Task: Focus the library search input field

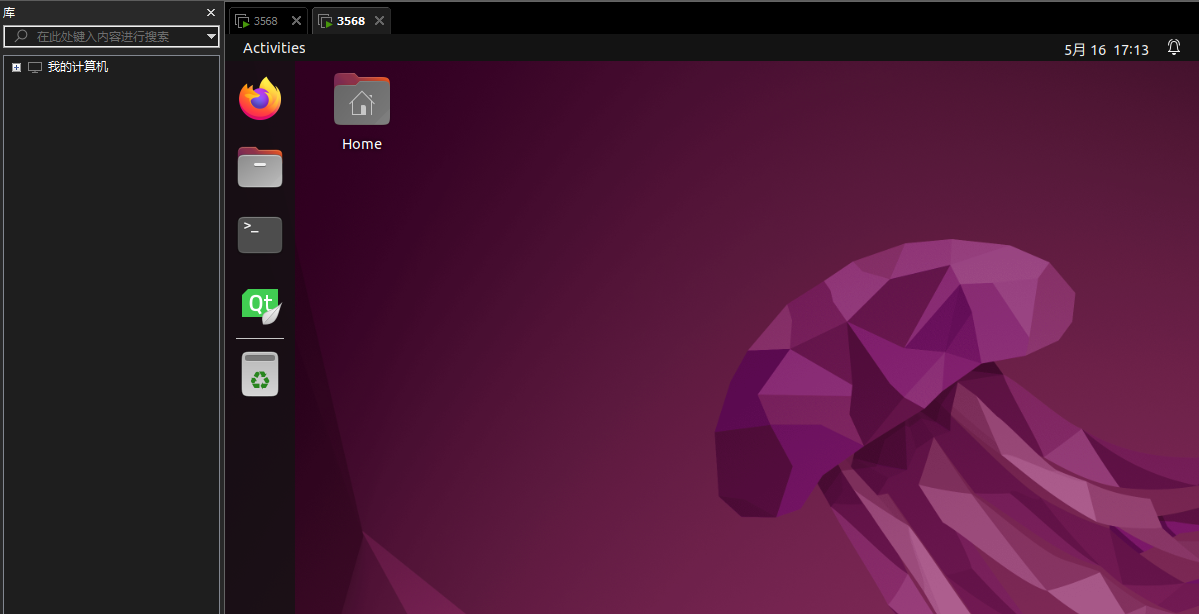Action: (112, 36)
